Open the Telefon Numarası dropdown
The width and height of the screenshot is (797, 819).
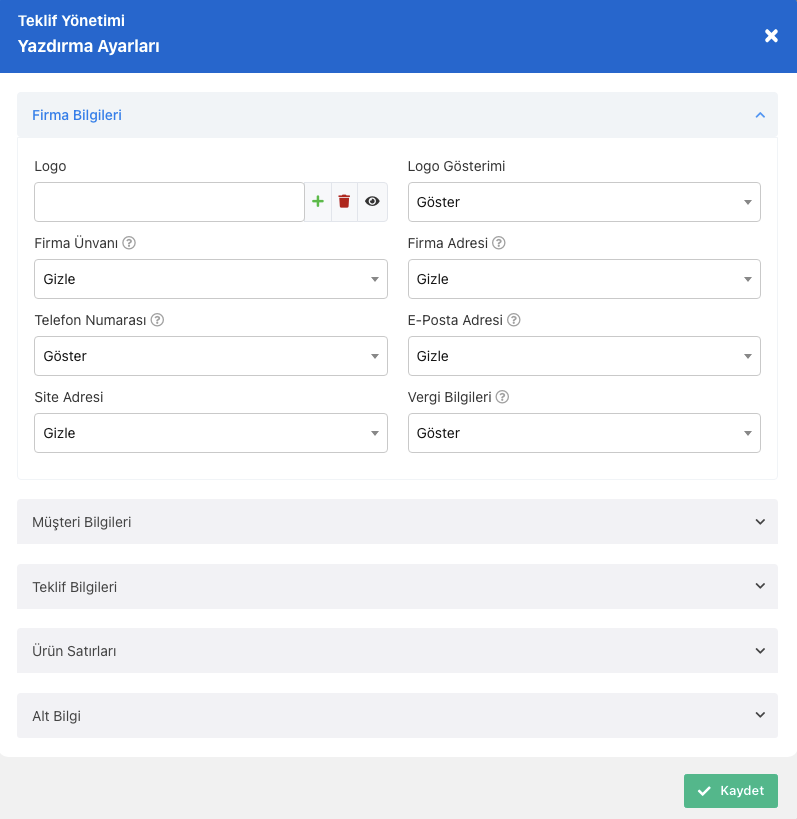(x=211, y=356)
